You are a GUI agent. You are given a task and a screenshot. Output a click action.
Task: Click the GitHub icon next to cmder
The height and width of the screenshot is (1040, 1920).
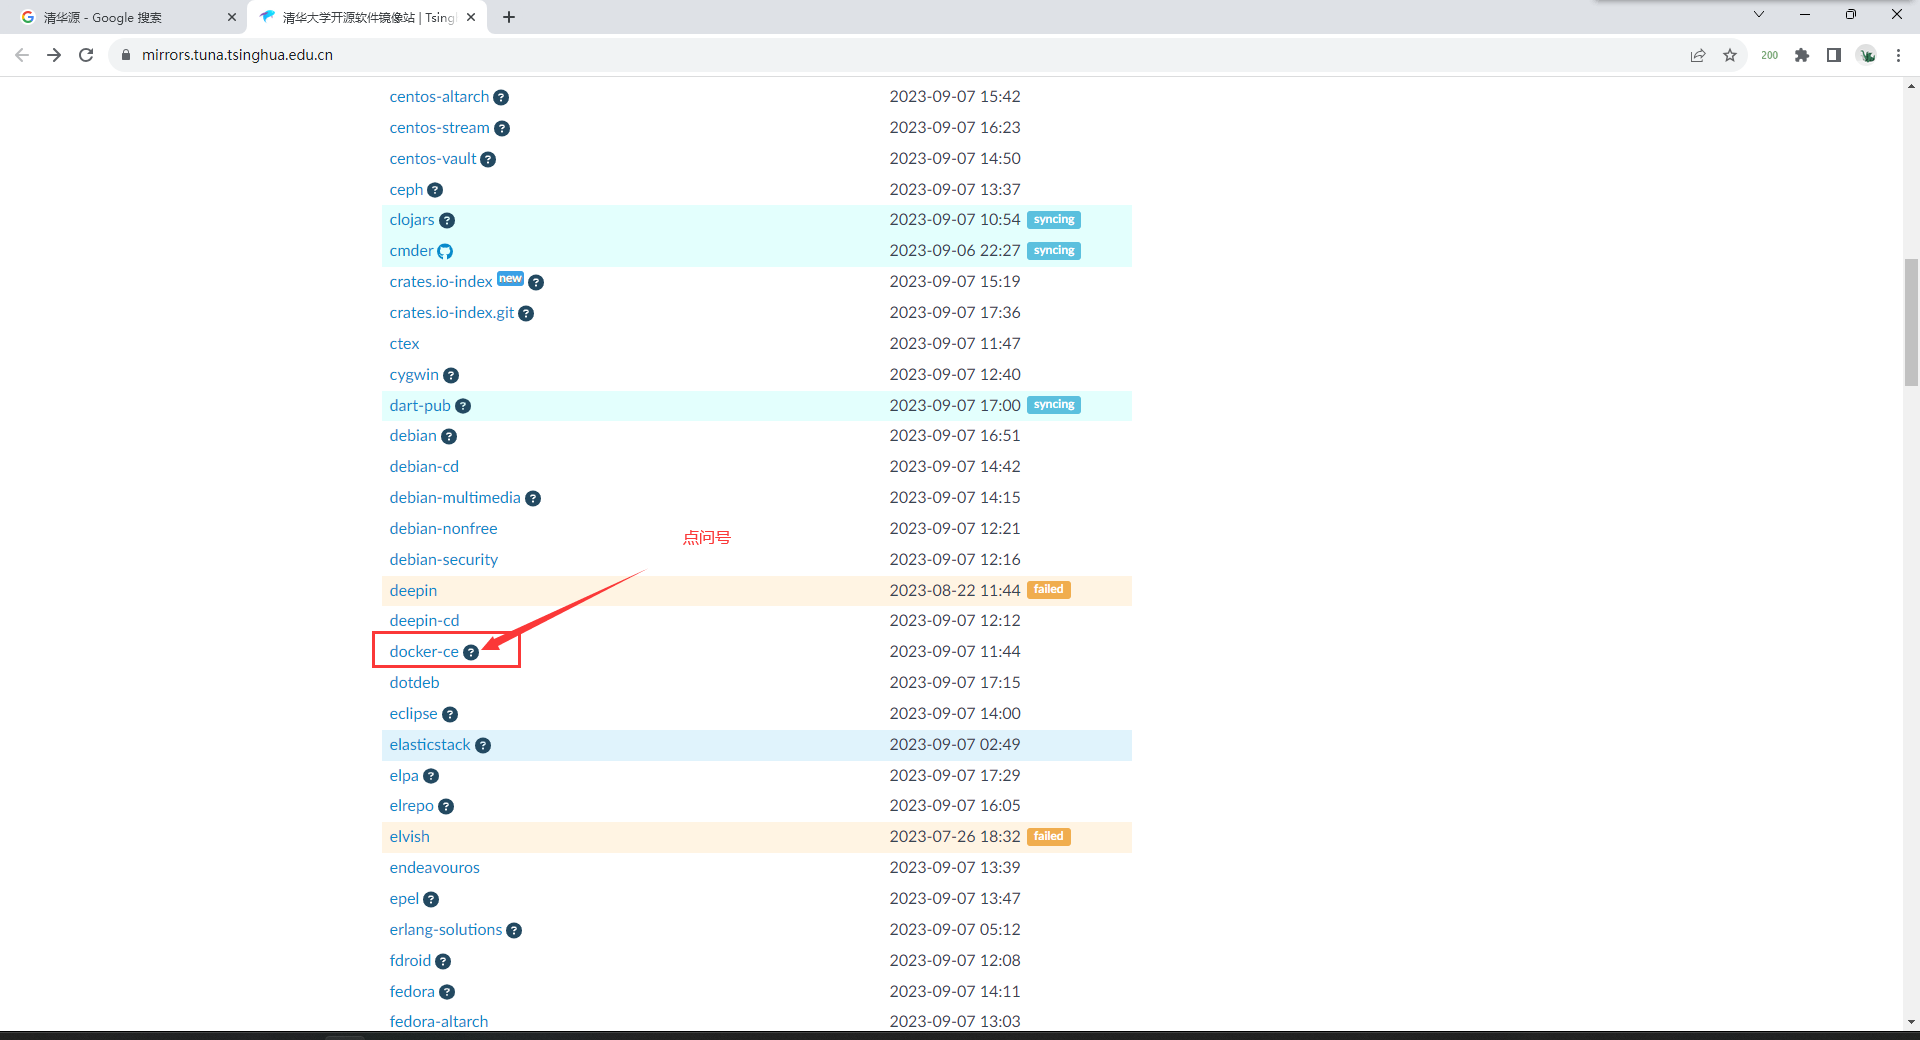pyautogui.click(x=445, y=252)
